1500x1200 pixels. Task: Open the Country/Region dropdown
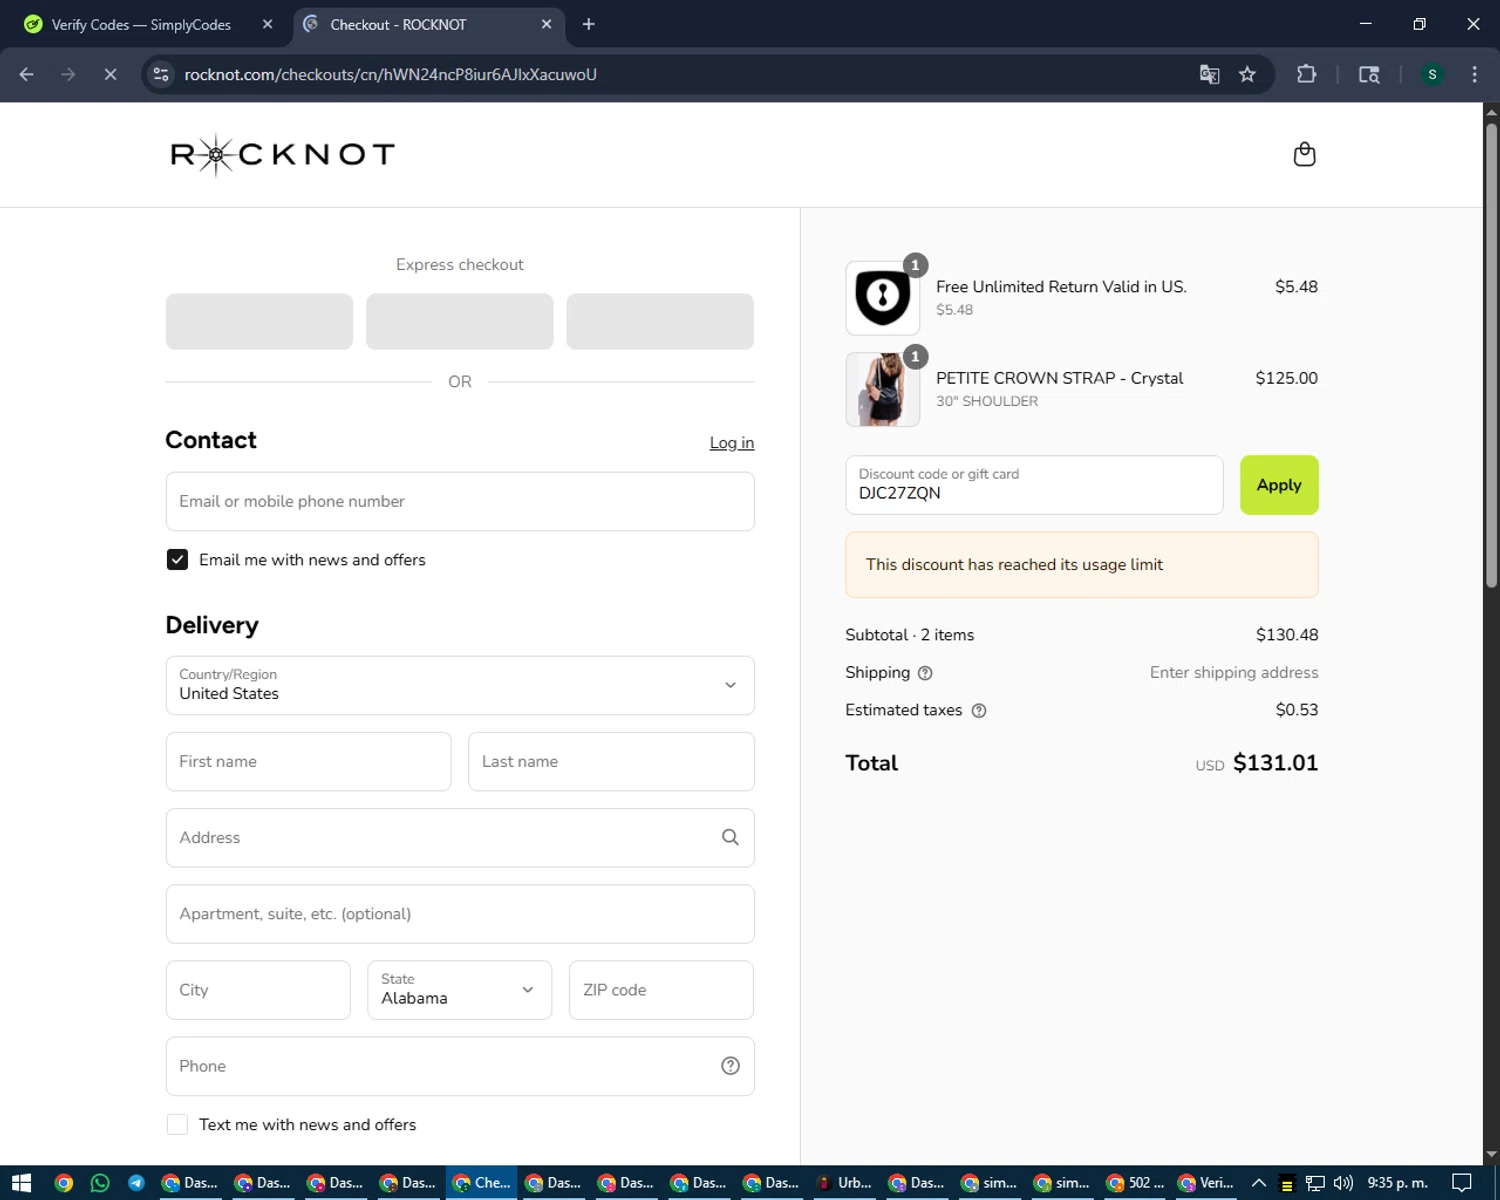pos(460,685)
